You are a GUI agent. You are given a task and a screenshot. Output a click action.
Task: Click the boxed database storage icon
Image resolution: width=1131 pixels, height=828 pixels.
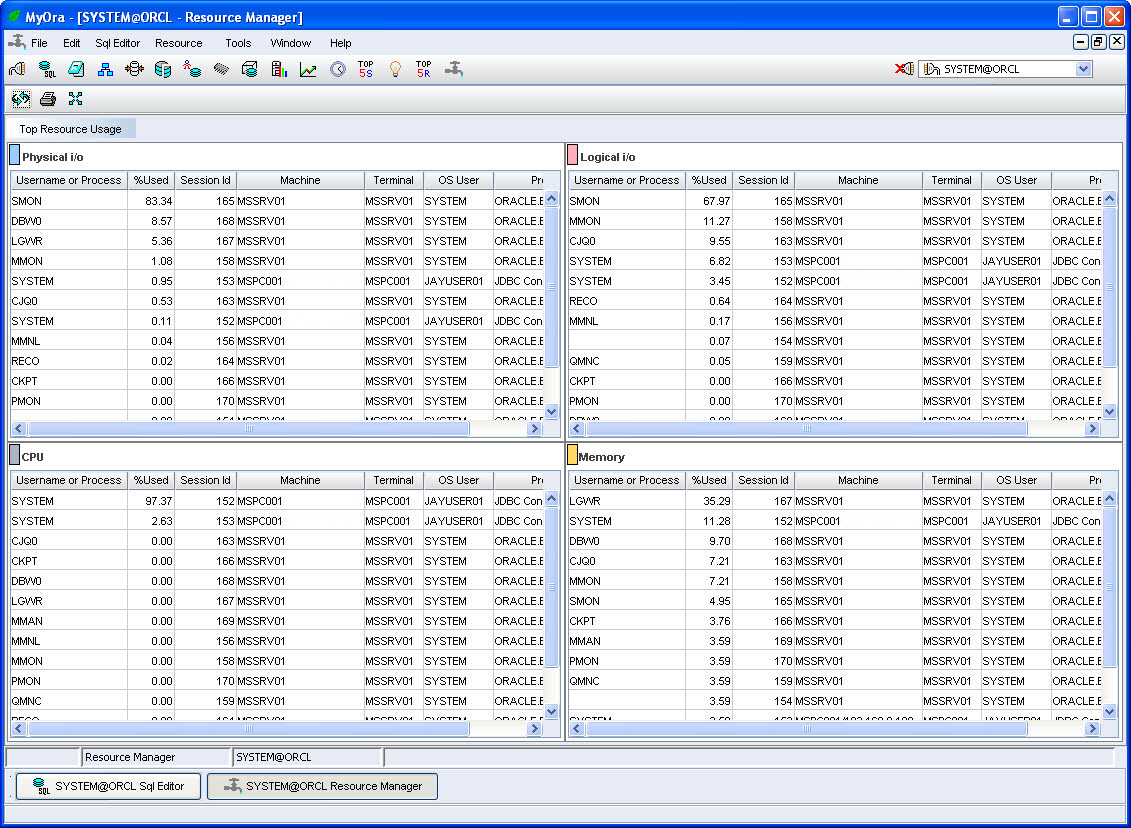(x=250, y=69)
